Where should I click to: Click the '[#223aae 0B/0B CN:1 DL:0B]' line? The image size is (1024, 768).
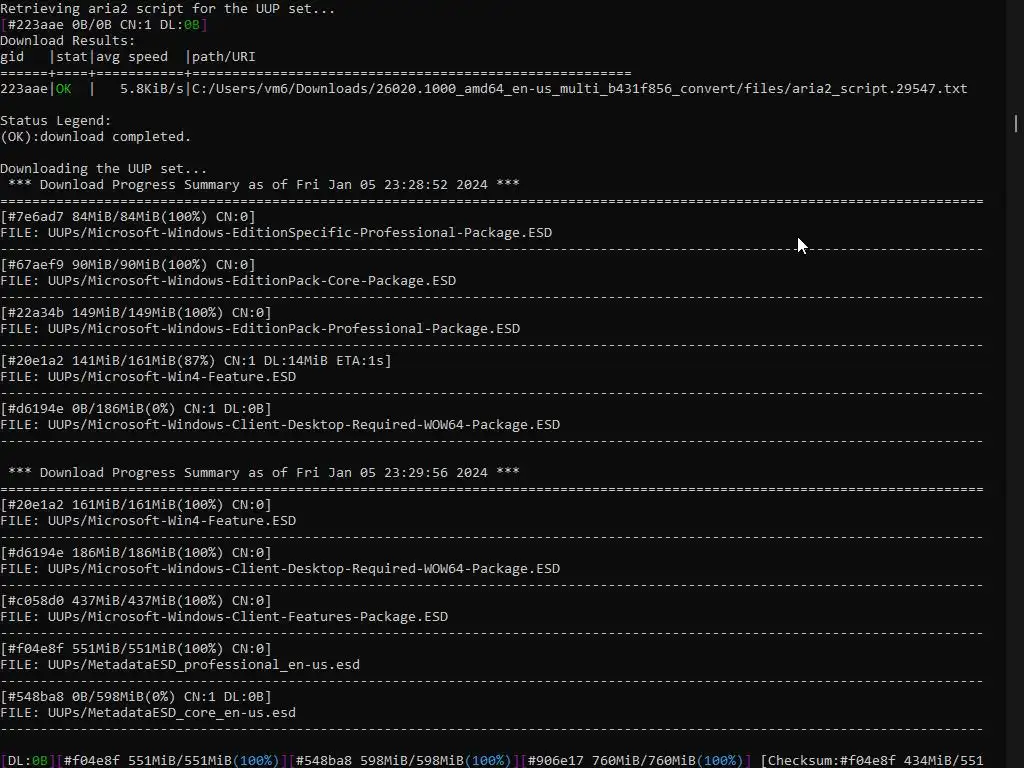tap(104, 25)
